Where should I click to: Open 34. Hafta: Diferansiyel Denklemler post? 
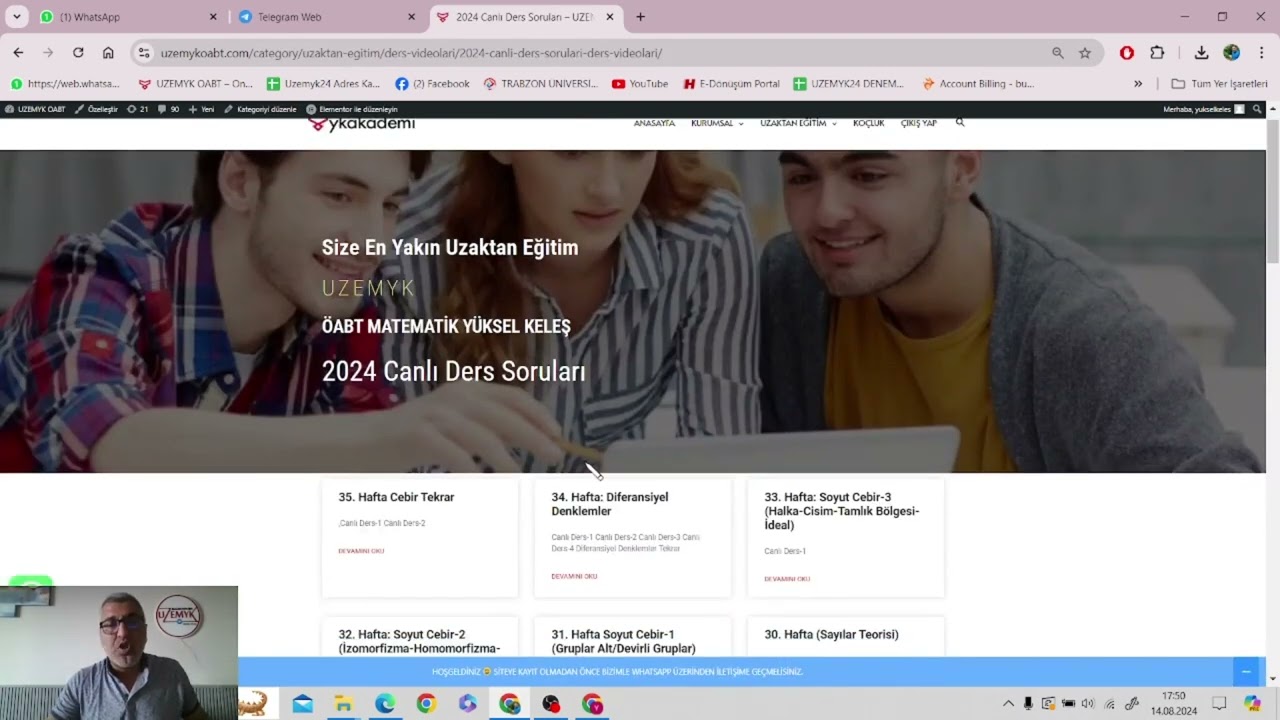pyautogui.click(x=610, y=504)
